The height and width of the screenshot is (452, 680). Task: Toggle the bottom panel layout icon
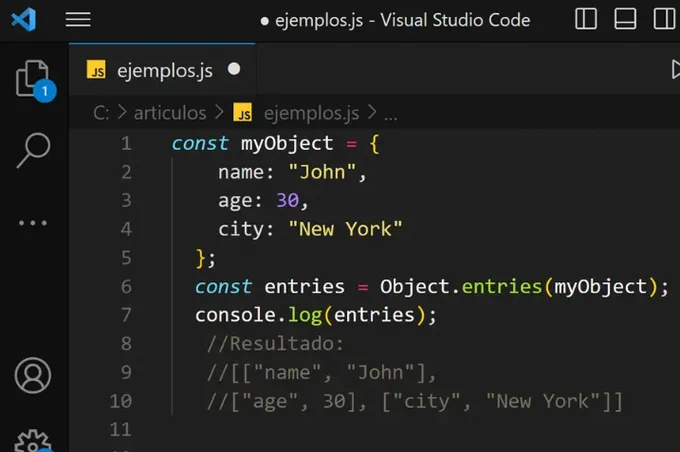pos(625,19)
